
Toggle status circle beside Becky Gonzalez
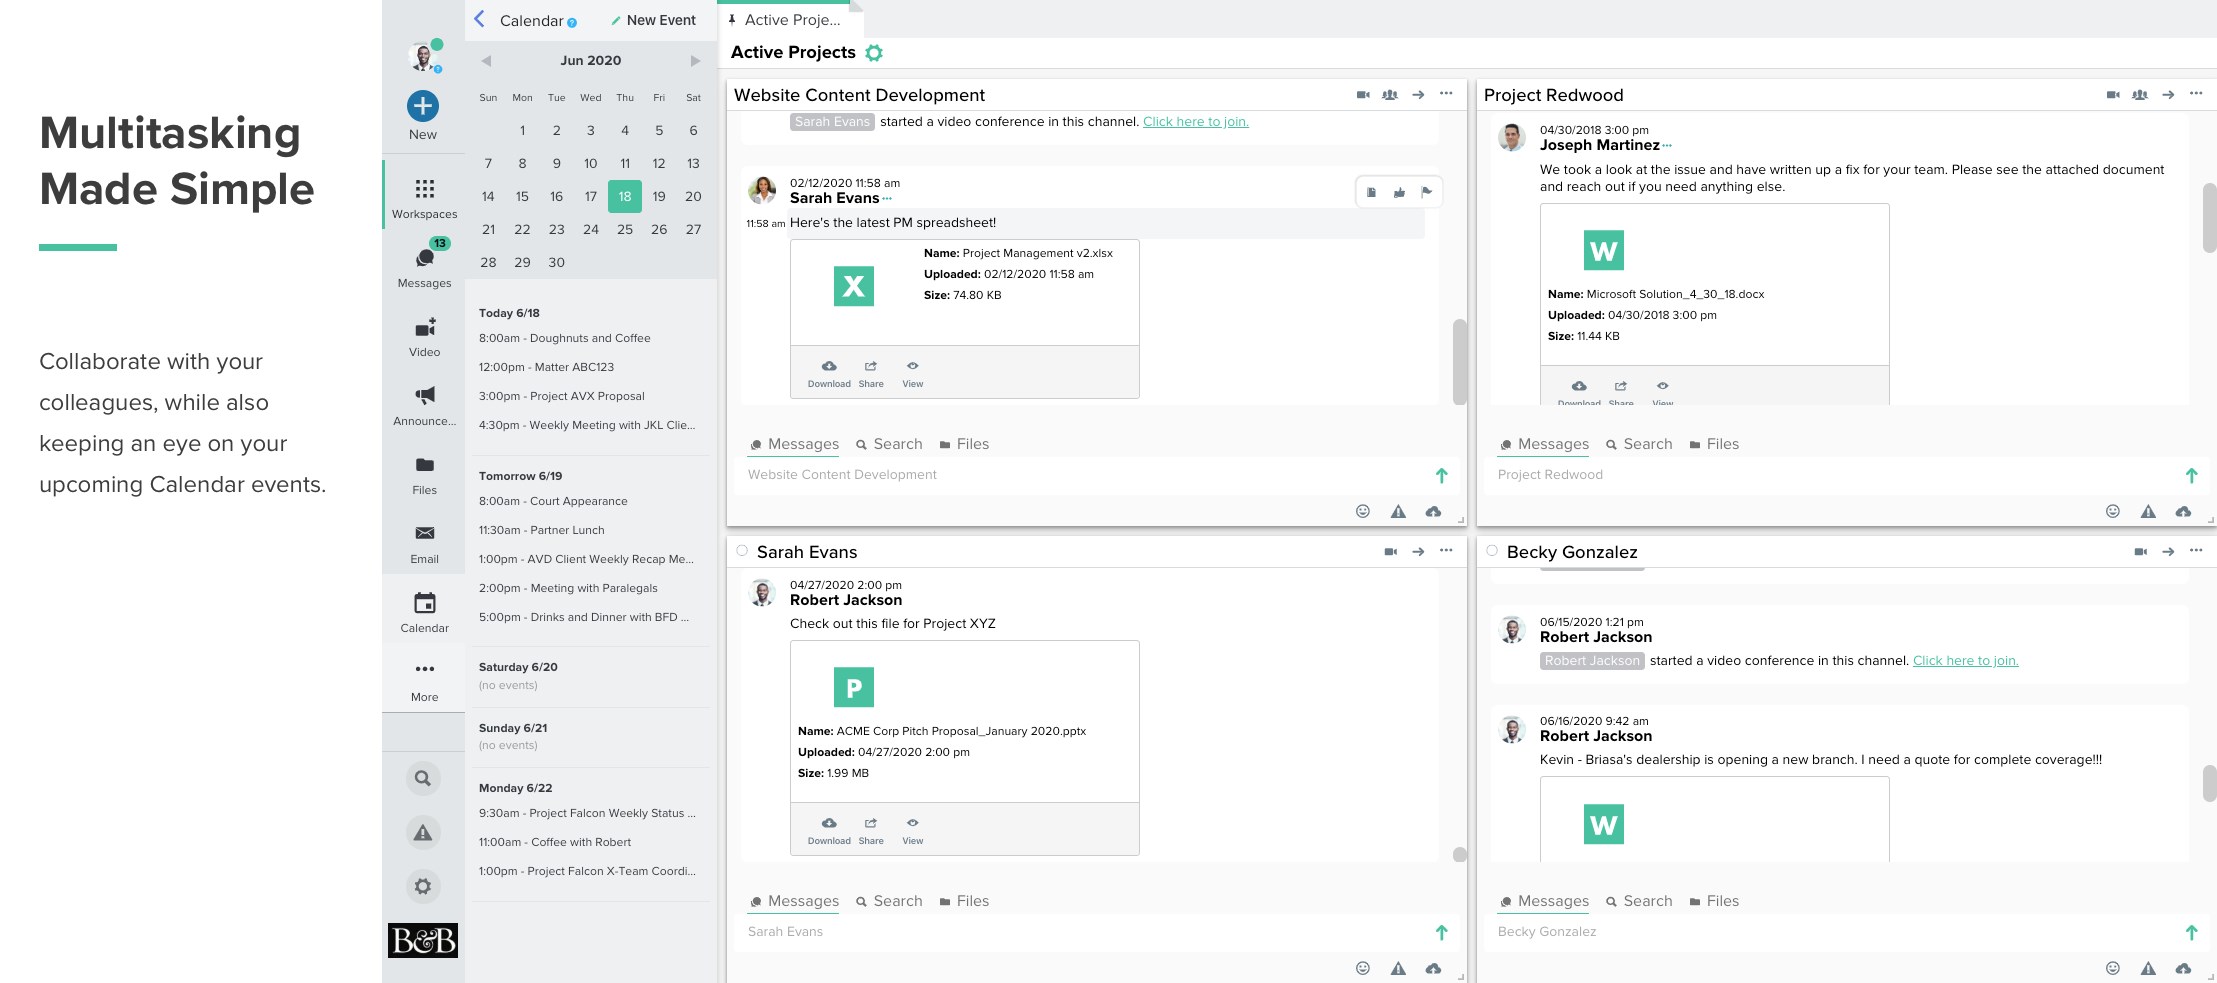[1492, 551]
